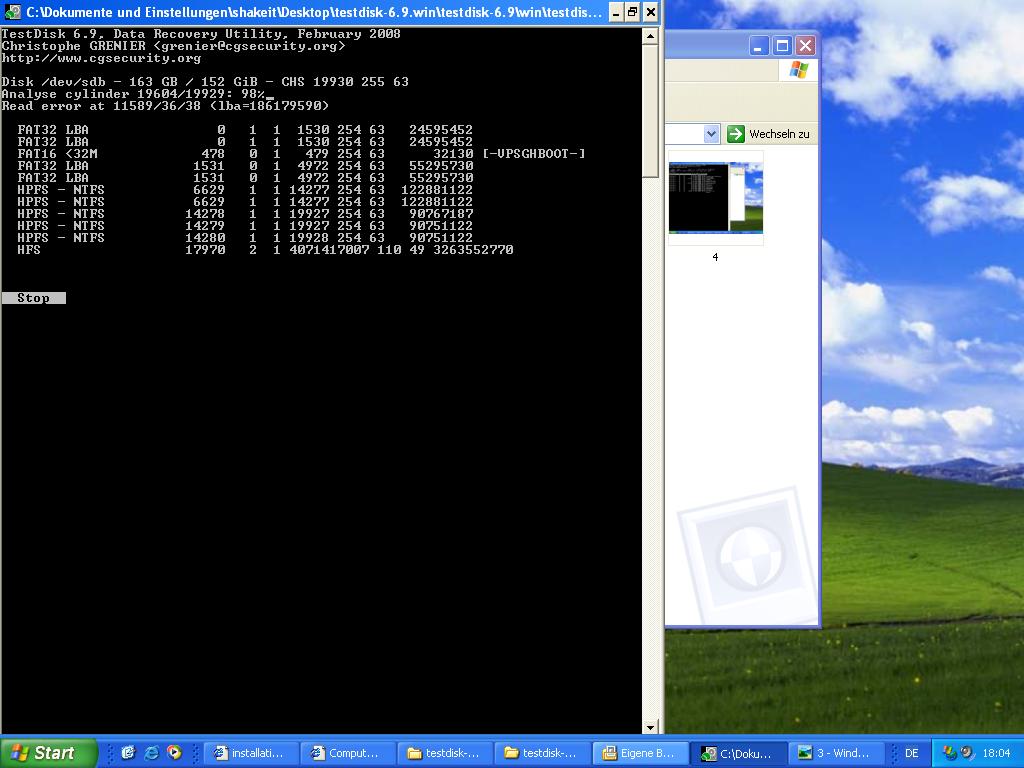Select the screenshot thumbnail named 4

tap(716, 198)
